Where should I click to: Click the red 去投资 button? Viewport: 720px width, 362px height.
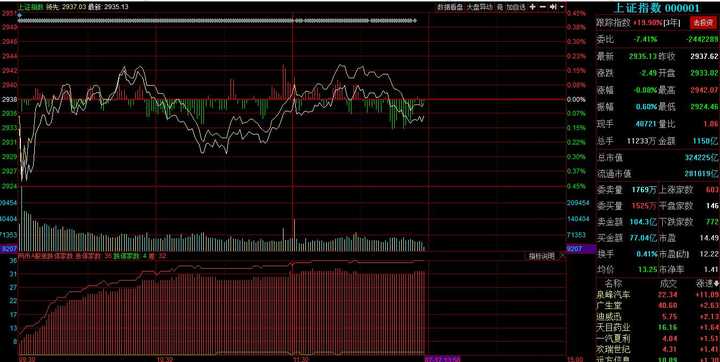[x=703, y=23]
